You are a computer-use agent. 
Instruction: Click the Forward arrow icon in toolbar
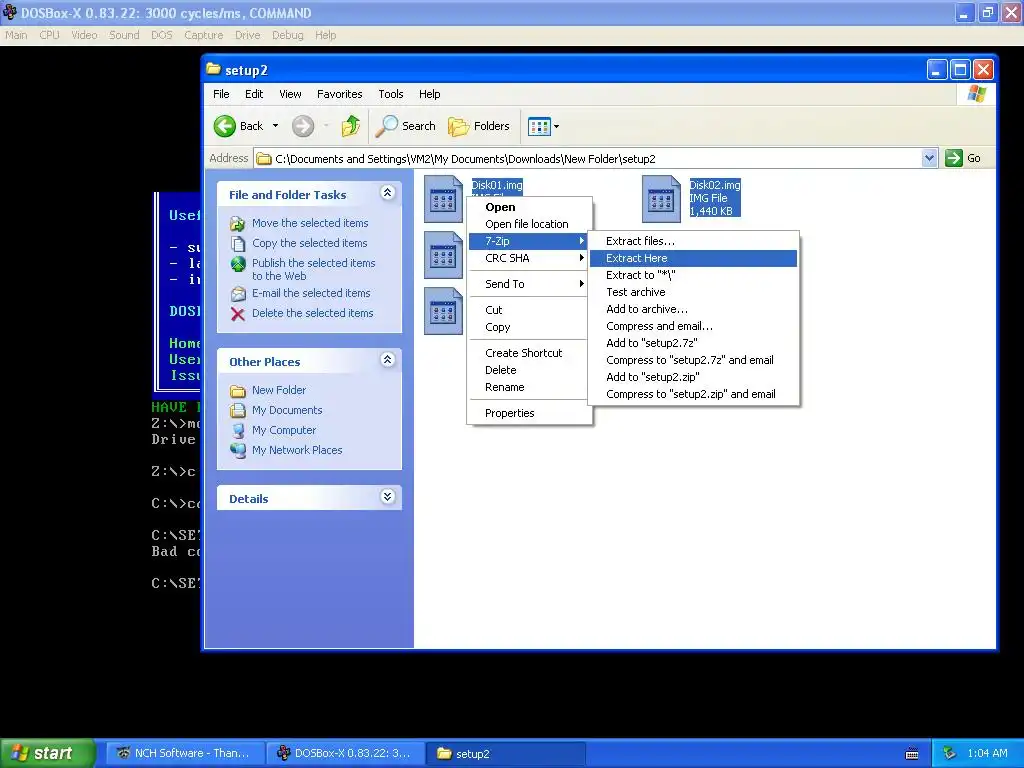(302, 126)
